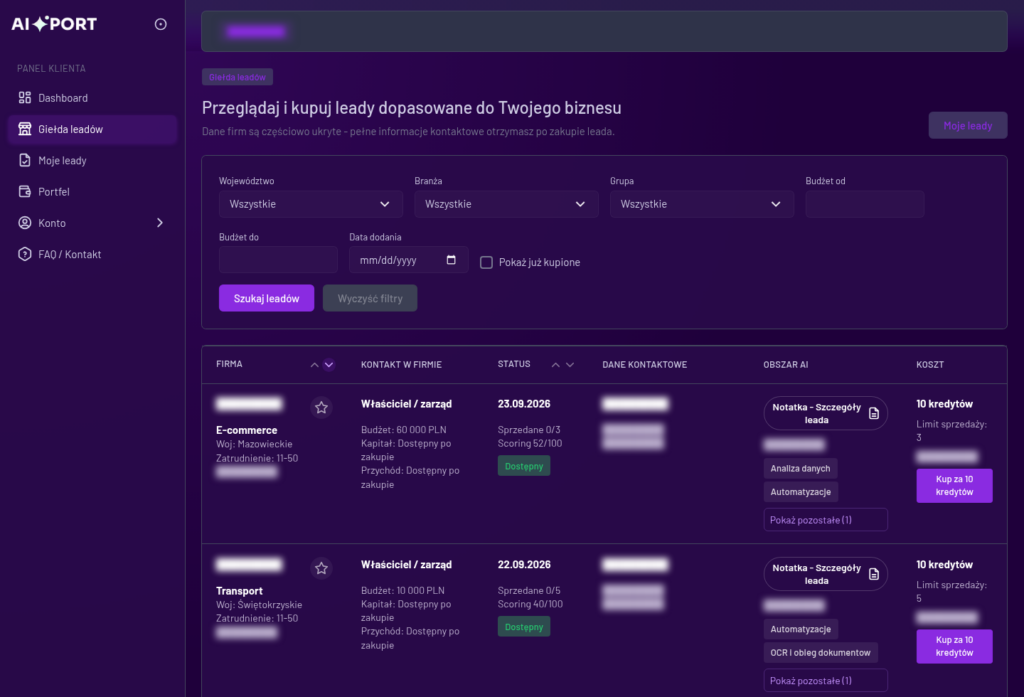Click the Kontakt w firmie column header

401,365
